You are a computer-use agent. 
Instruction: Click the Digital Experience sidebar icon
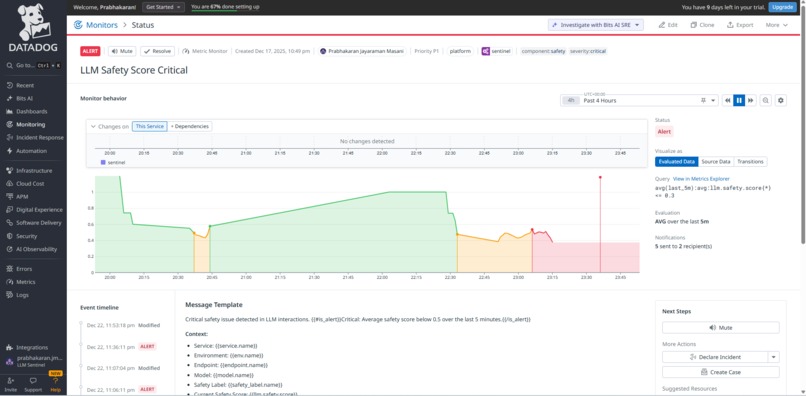(10, 210)
